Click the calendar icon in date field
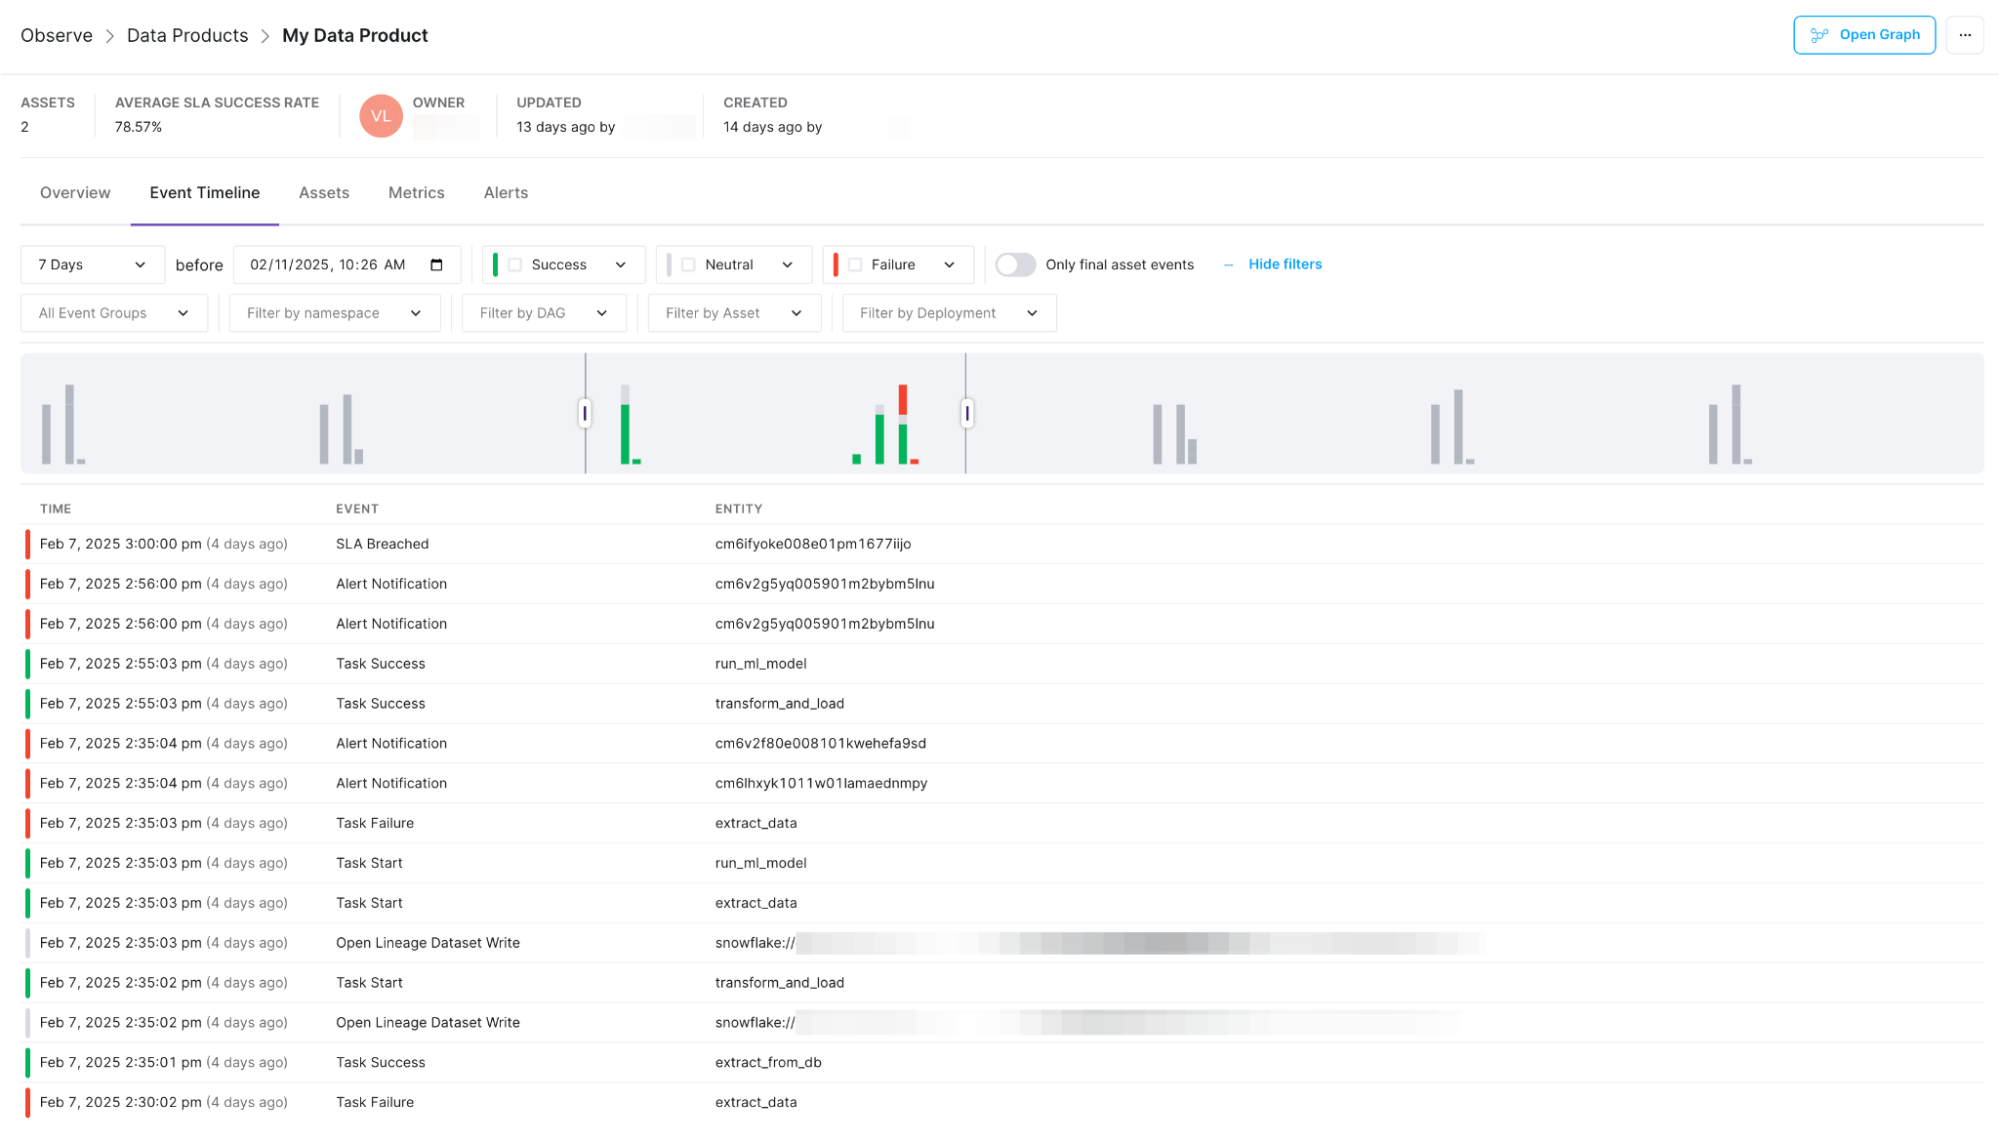1999x1121 pixels. click(436, 265)
